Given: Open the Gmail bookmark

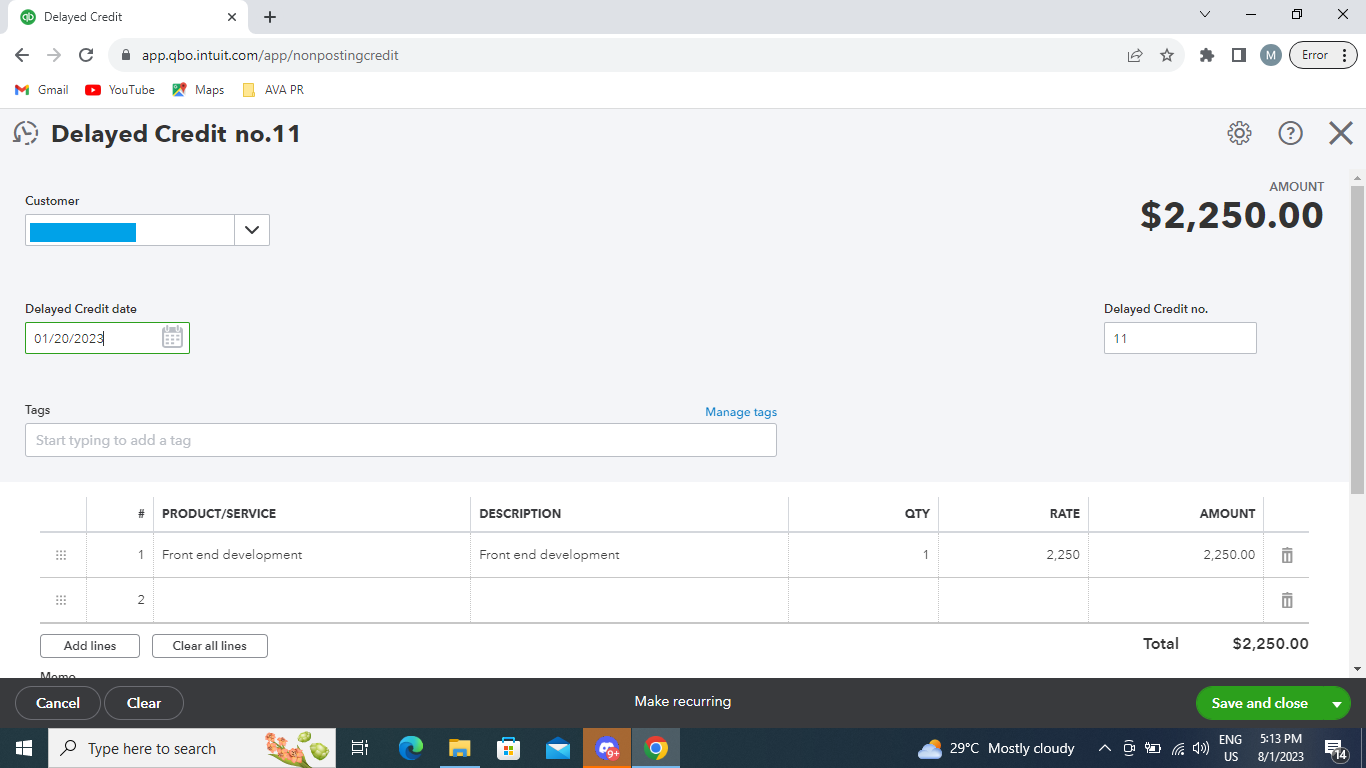Looking at the screenshot, I should coord(42,90).
